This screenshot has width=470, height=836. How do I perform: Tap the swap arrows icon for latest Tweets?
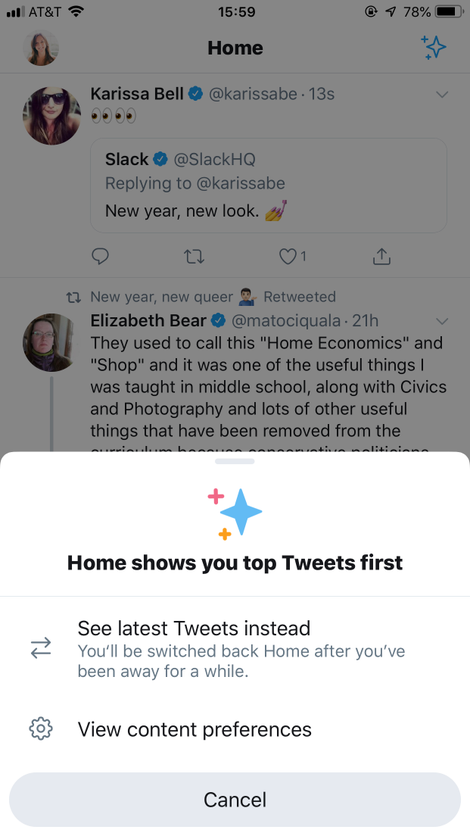(x=40, y=647)
